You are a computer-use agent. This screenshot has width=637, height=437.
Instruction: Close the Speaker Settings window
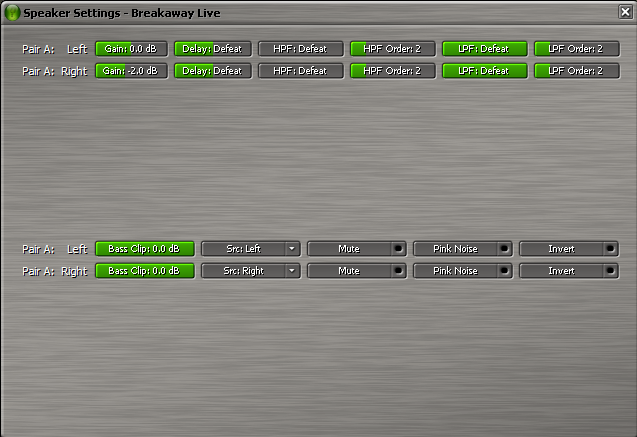[625, 12]
